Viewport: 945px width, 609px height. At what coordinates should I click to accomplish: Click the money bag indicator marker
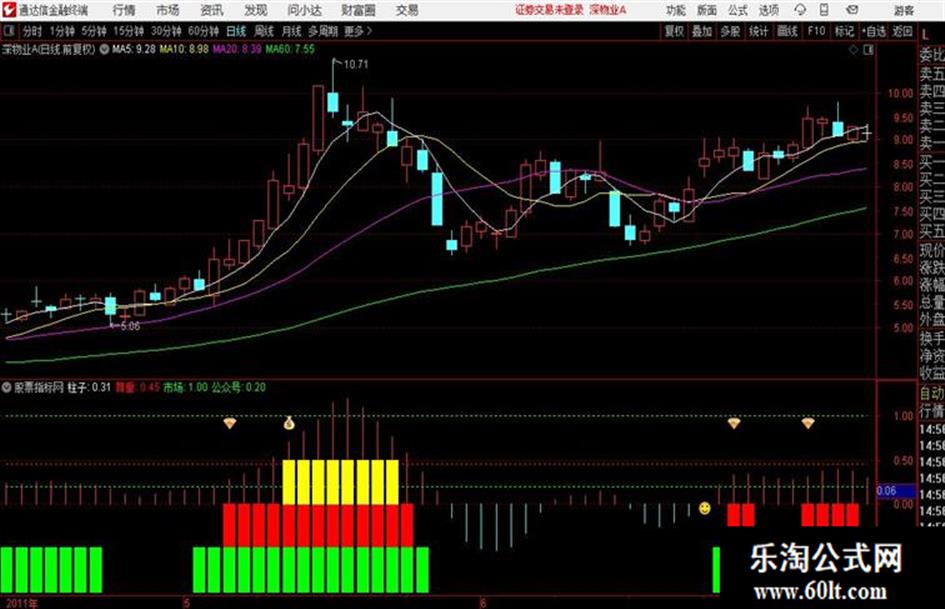289,423
